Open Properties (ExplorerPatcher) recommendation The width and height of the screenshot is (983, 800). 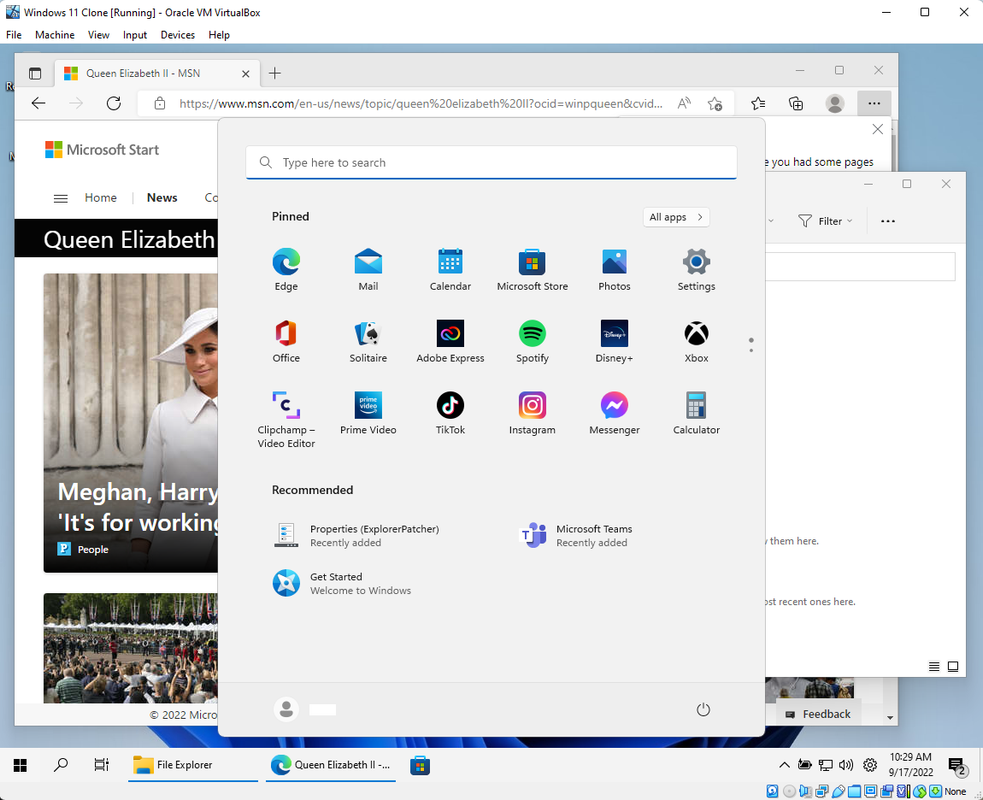point(357,535)
